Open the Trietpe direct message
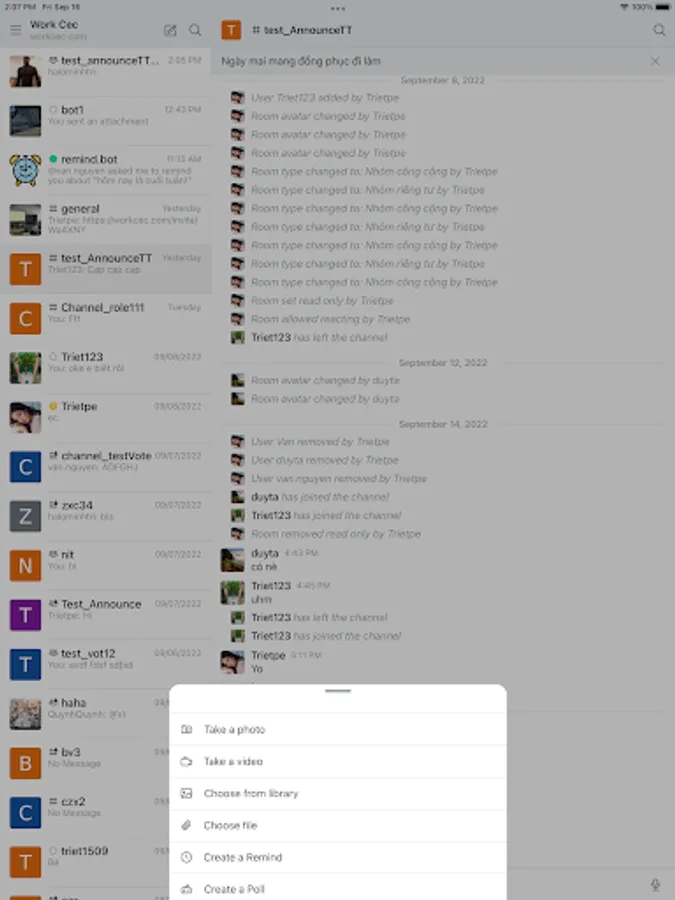The image size is (675, 900). coord(106,417)
